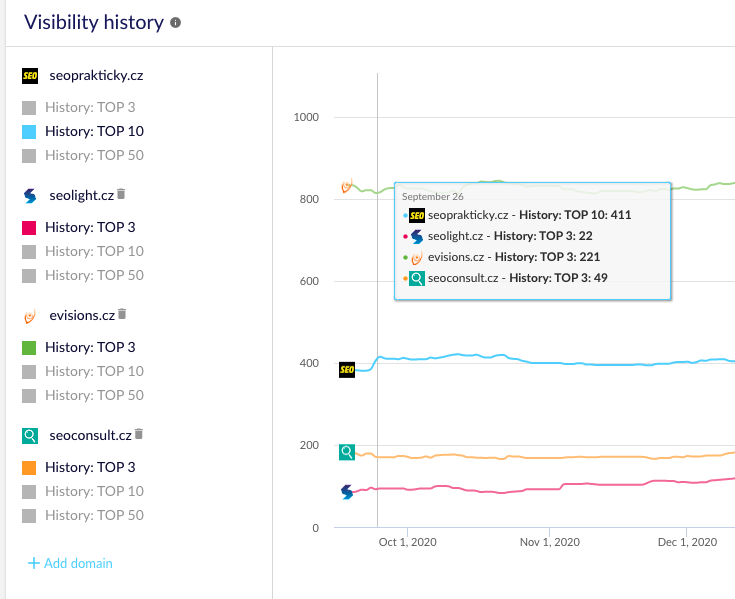Disable History: TOP 3 for evisions.cz
This screenshot has width=735, height=599.
[x=79, y=347]
